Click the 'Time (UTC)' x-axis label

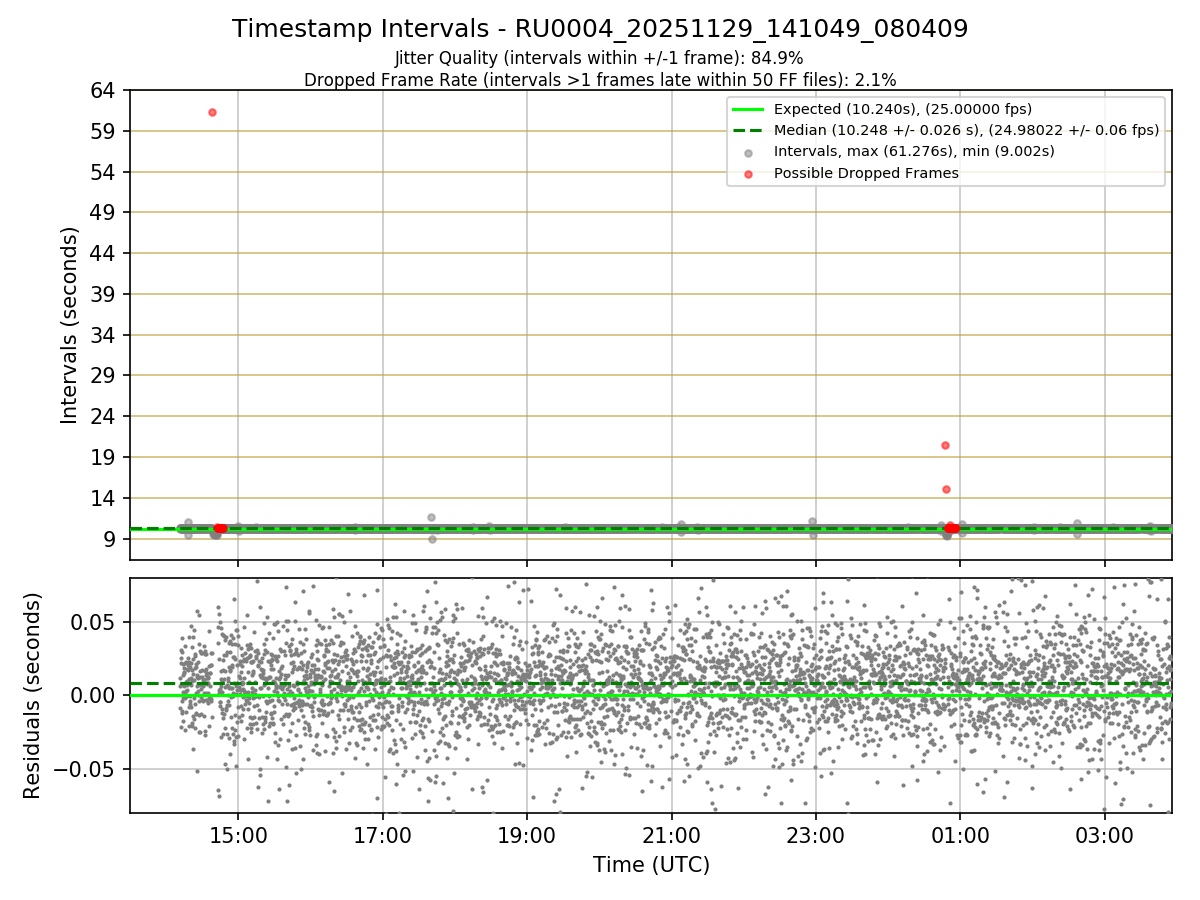click(651, 865)
